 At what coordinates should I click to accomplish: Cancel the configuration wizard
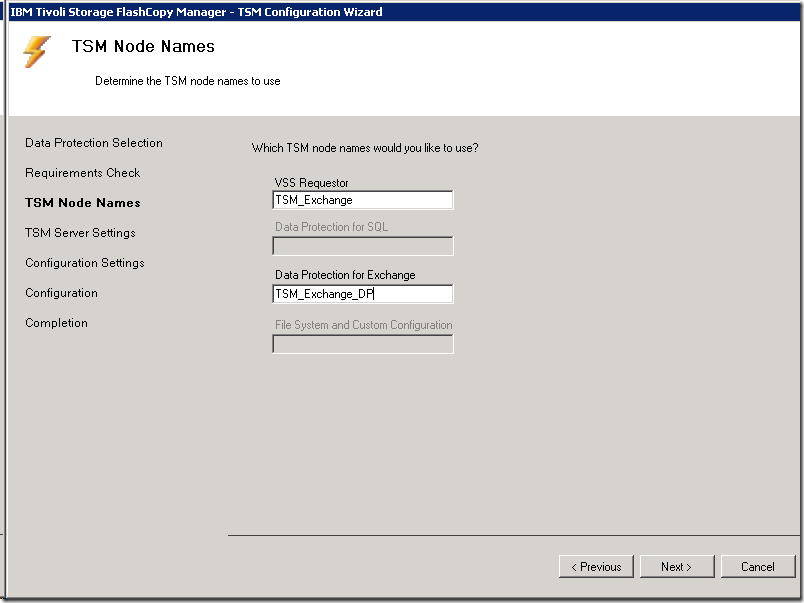[757, 567]
